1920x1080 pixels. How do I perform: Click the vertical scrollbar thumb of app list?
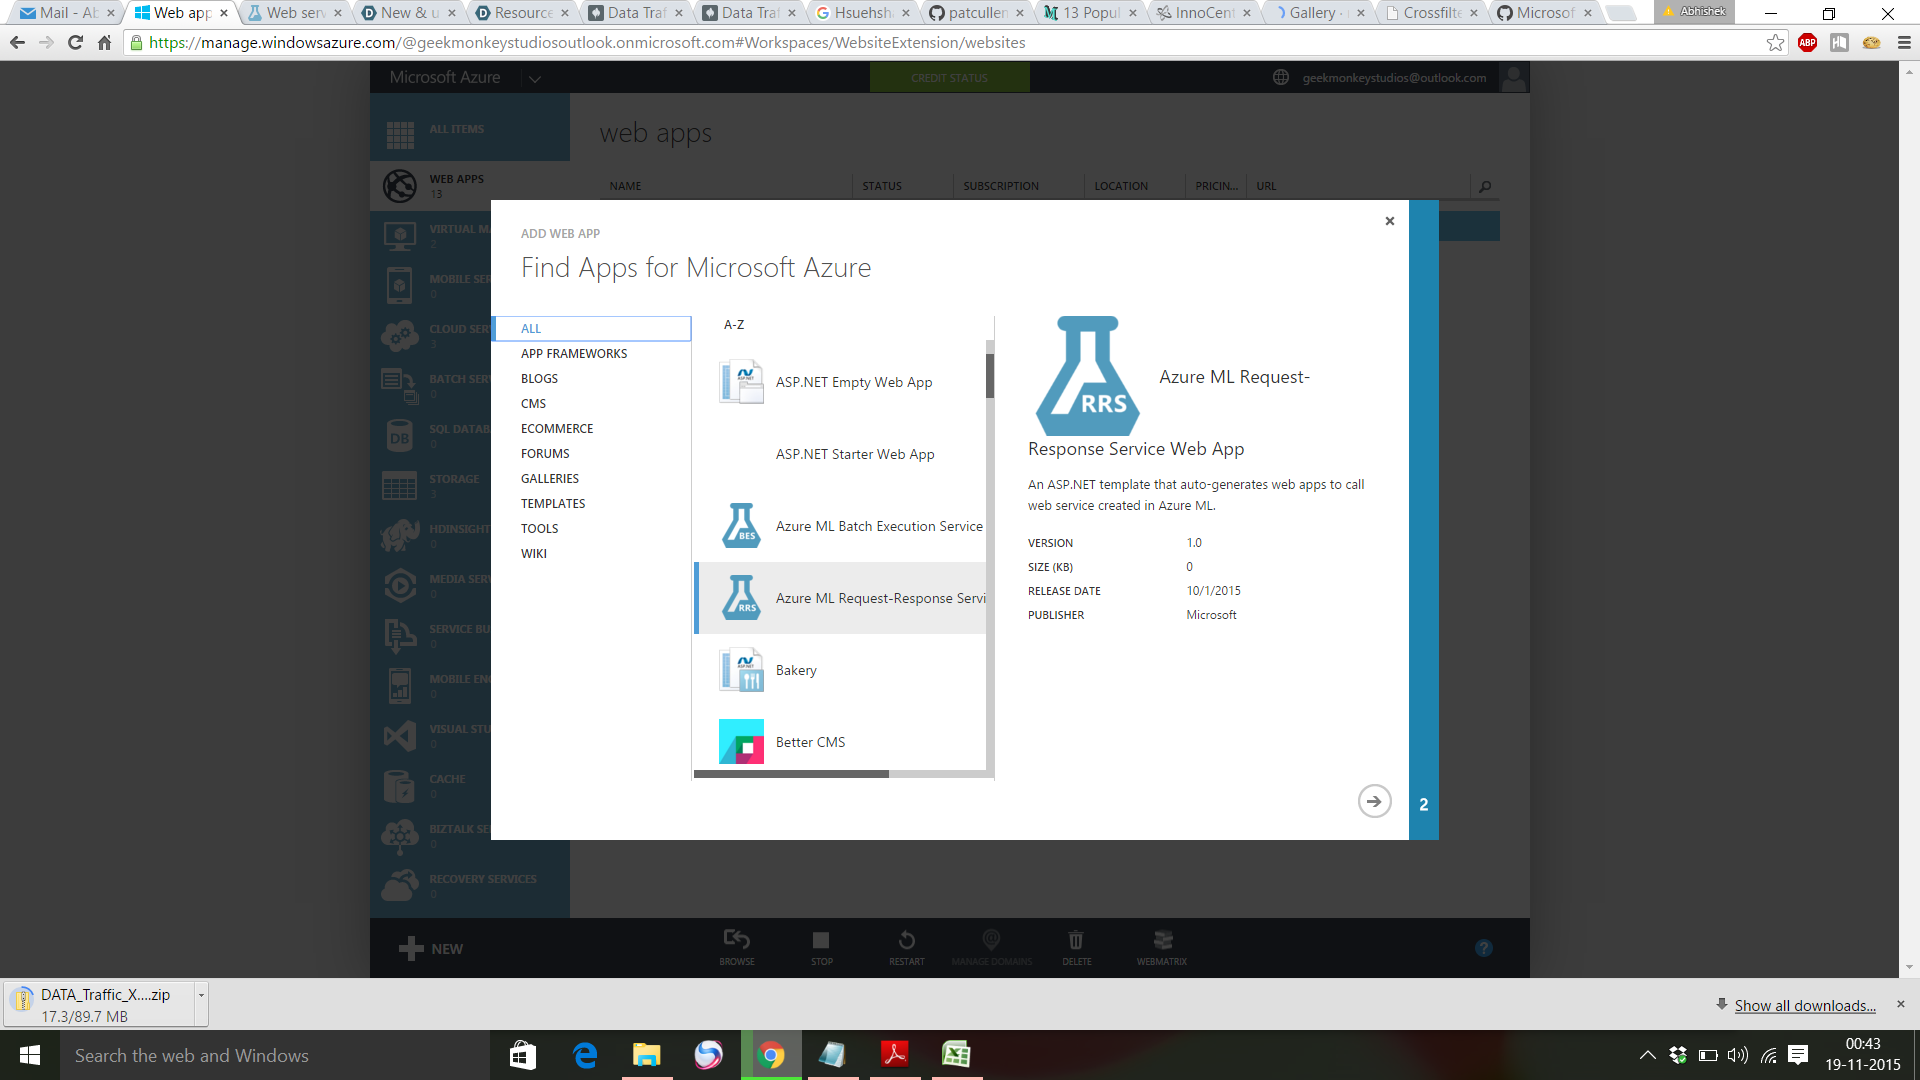pos(990,375)
